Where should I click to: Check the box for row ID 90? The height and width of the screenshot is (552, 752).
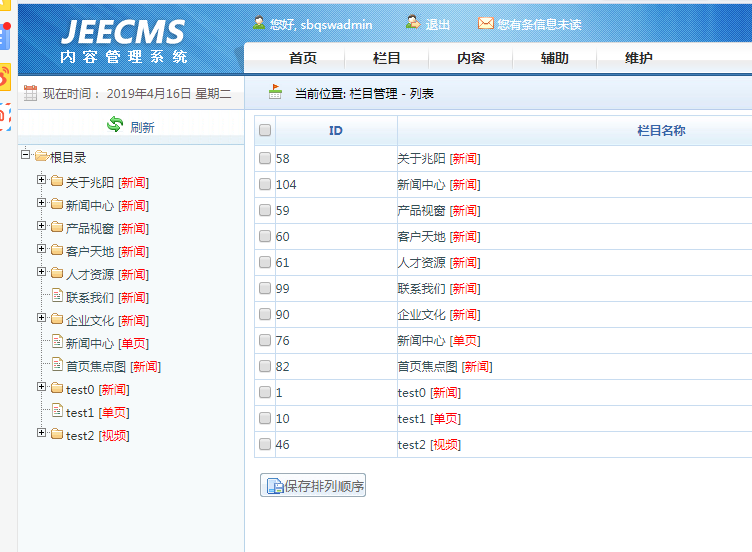[x=265, y=314]
